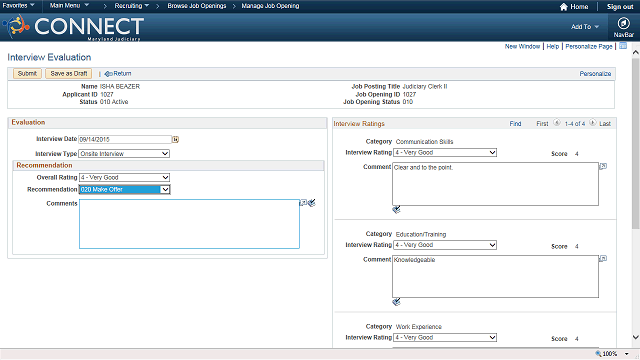The height and width of the screenshot is (360, 640).
Task: Expand the Education/Training comment in popup
Action: [x=603, y=258]
